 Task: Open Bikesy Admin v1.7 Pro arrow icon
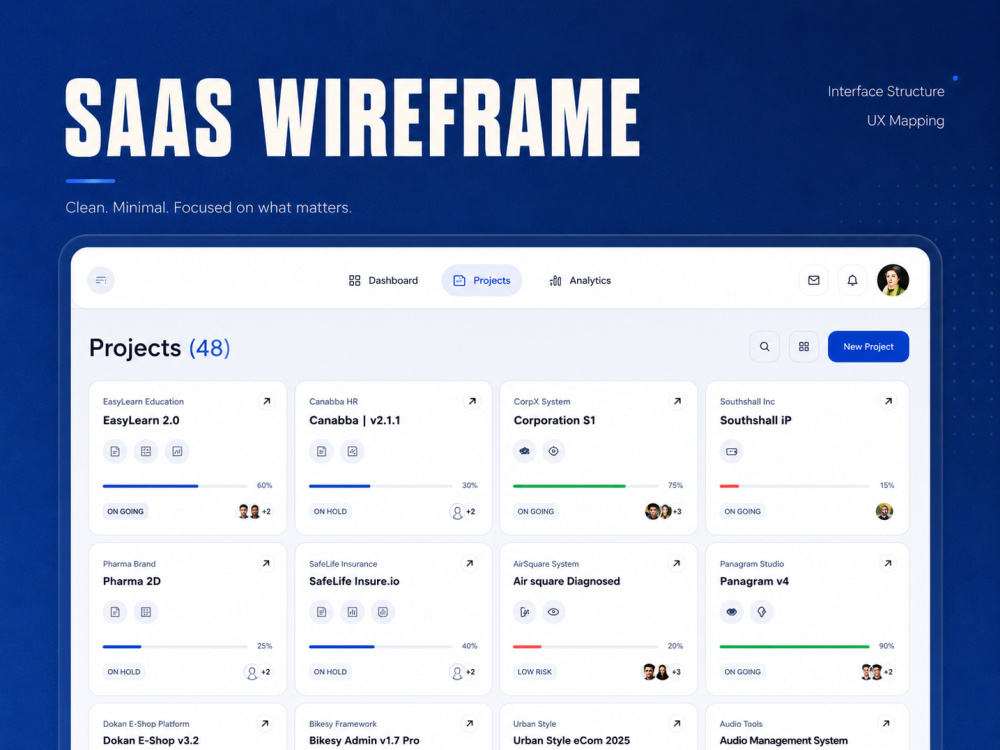(x=469, y=723)
